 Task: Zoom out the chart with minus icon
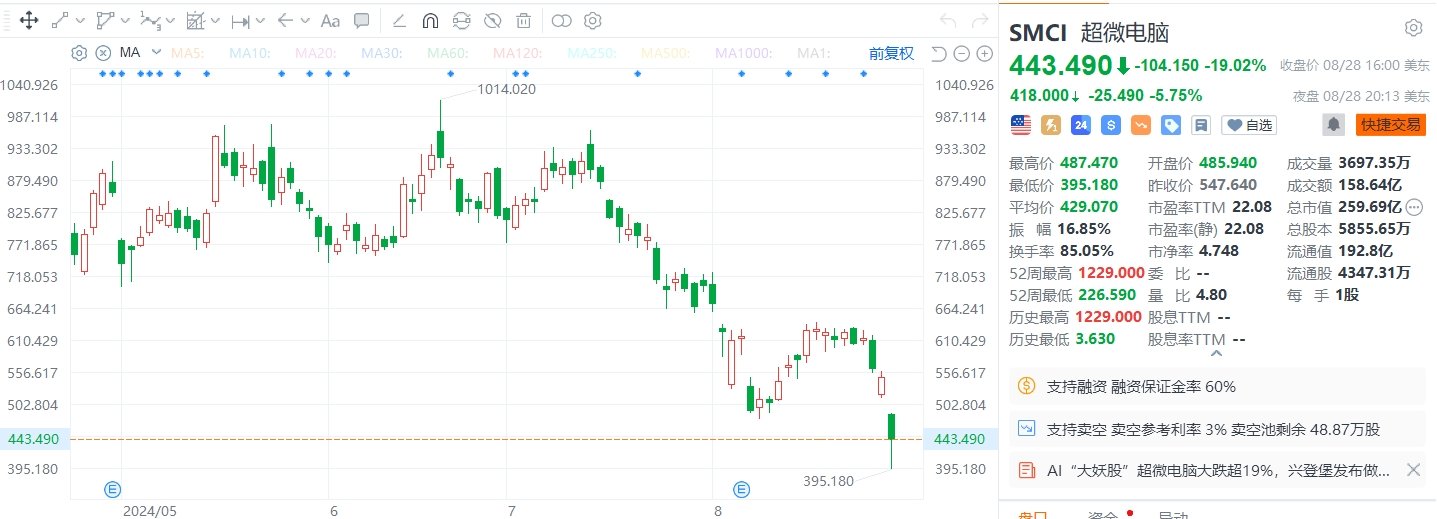961,54
